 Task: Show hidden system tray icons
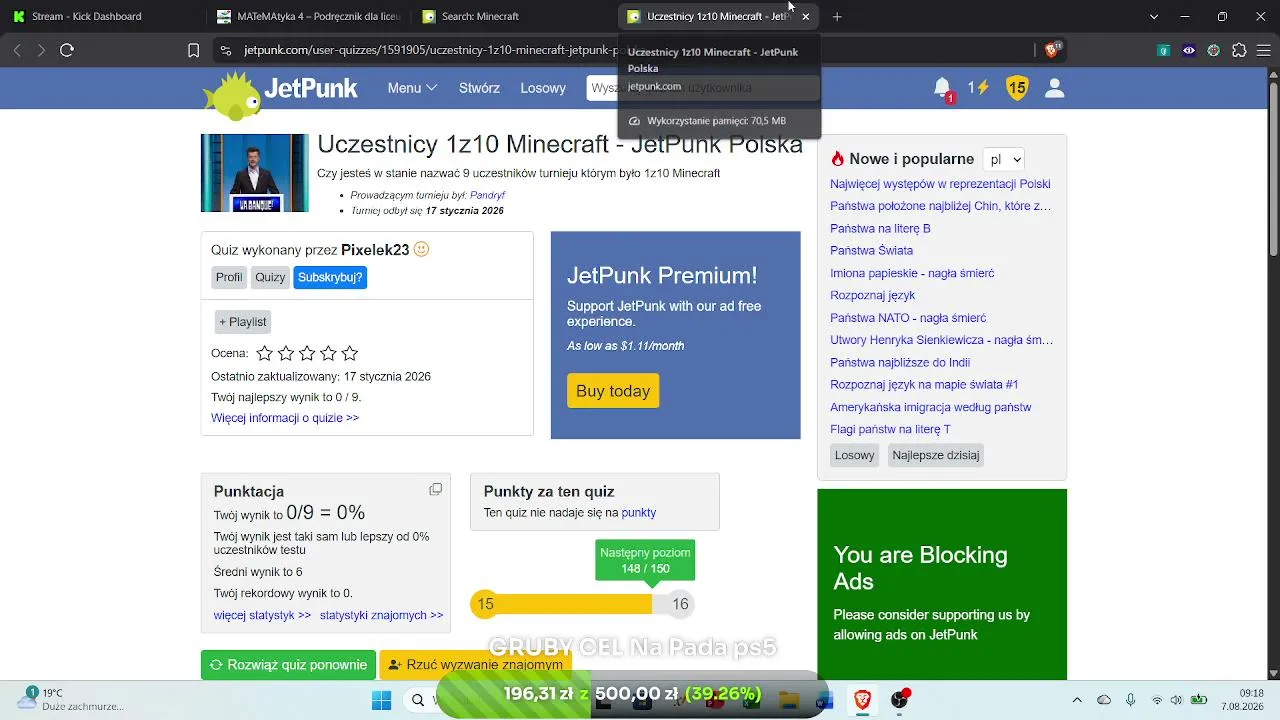[1077, 700]
